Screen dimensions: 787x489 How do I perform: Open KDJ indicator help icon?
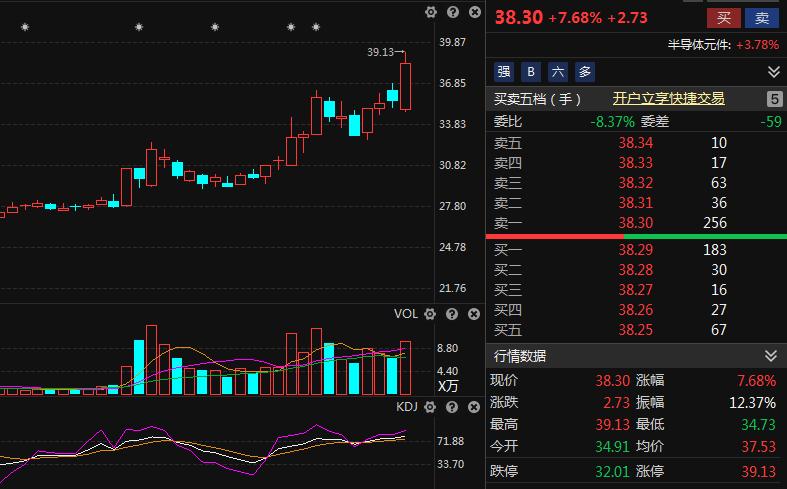coord(452,407)
